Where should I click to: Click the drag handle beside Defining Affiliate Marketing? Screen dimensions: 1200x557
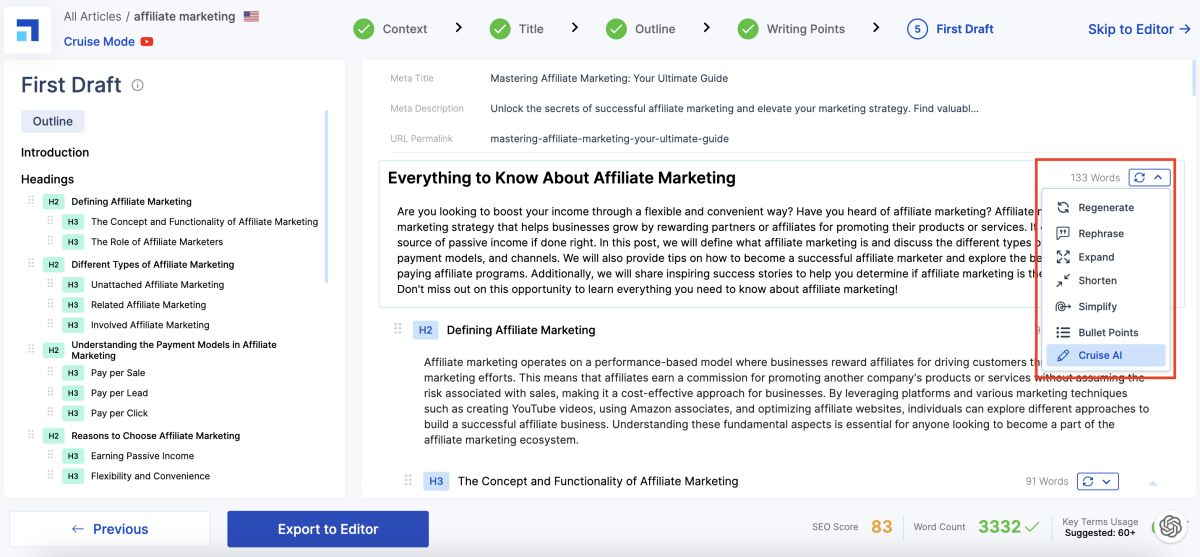coord(398,329)
